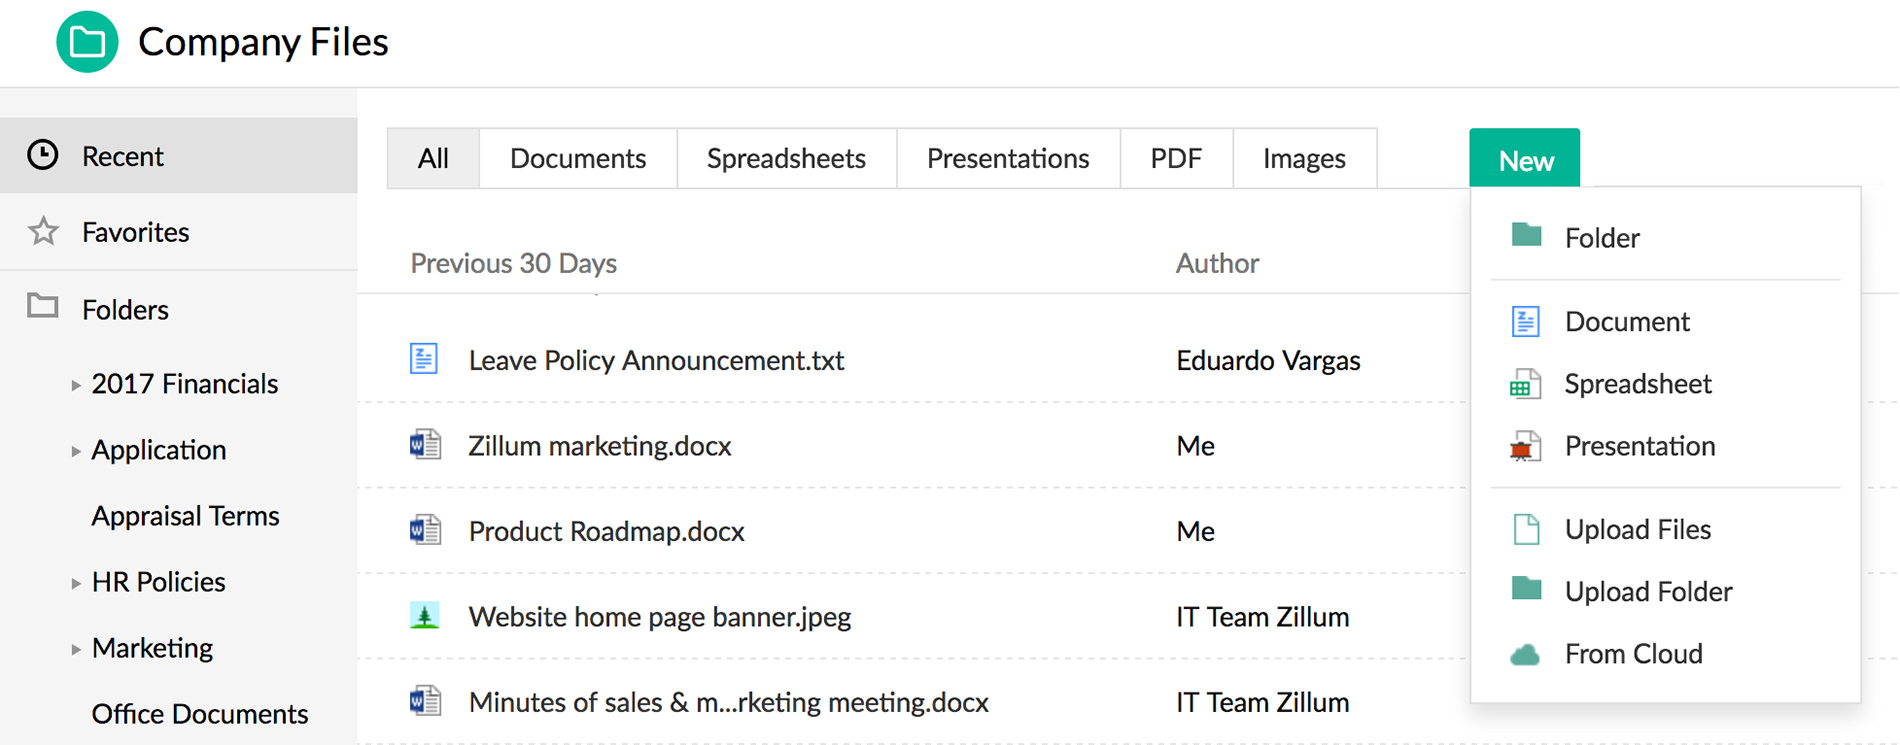Click the Spreadsheet icon in the New menu
This screenshot has width=1900, height=745.
click(1525, 385)
